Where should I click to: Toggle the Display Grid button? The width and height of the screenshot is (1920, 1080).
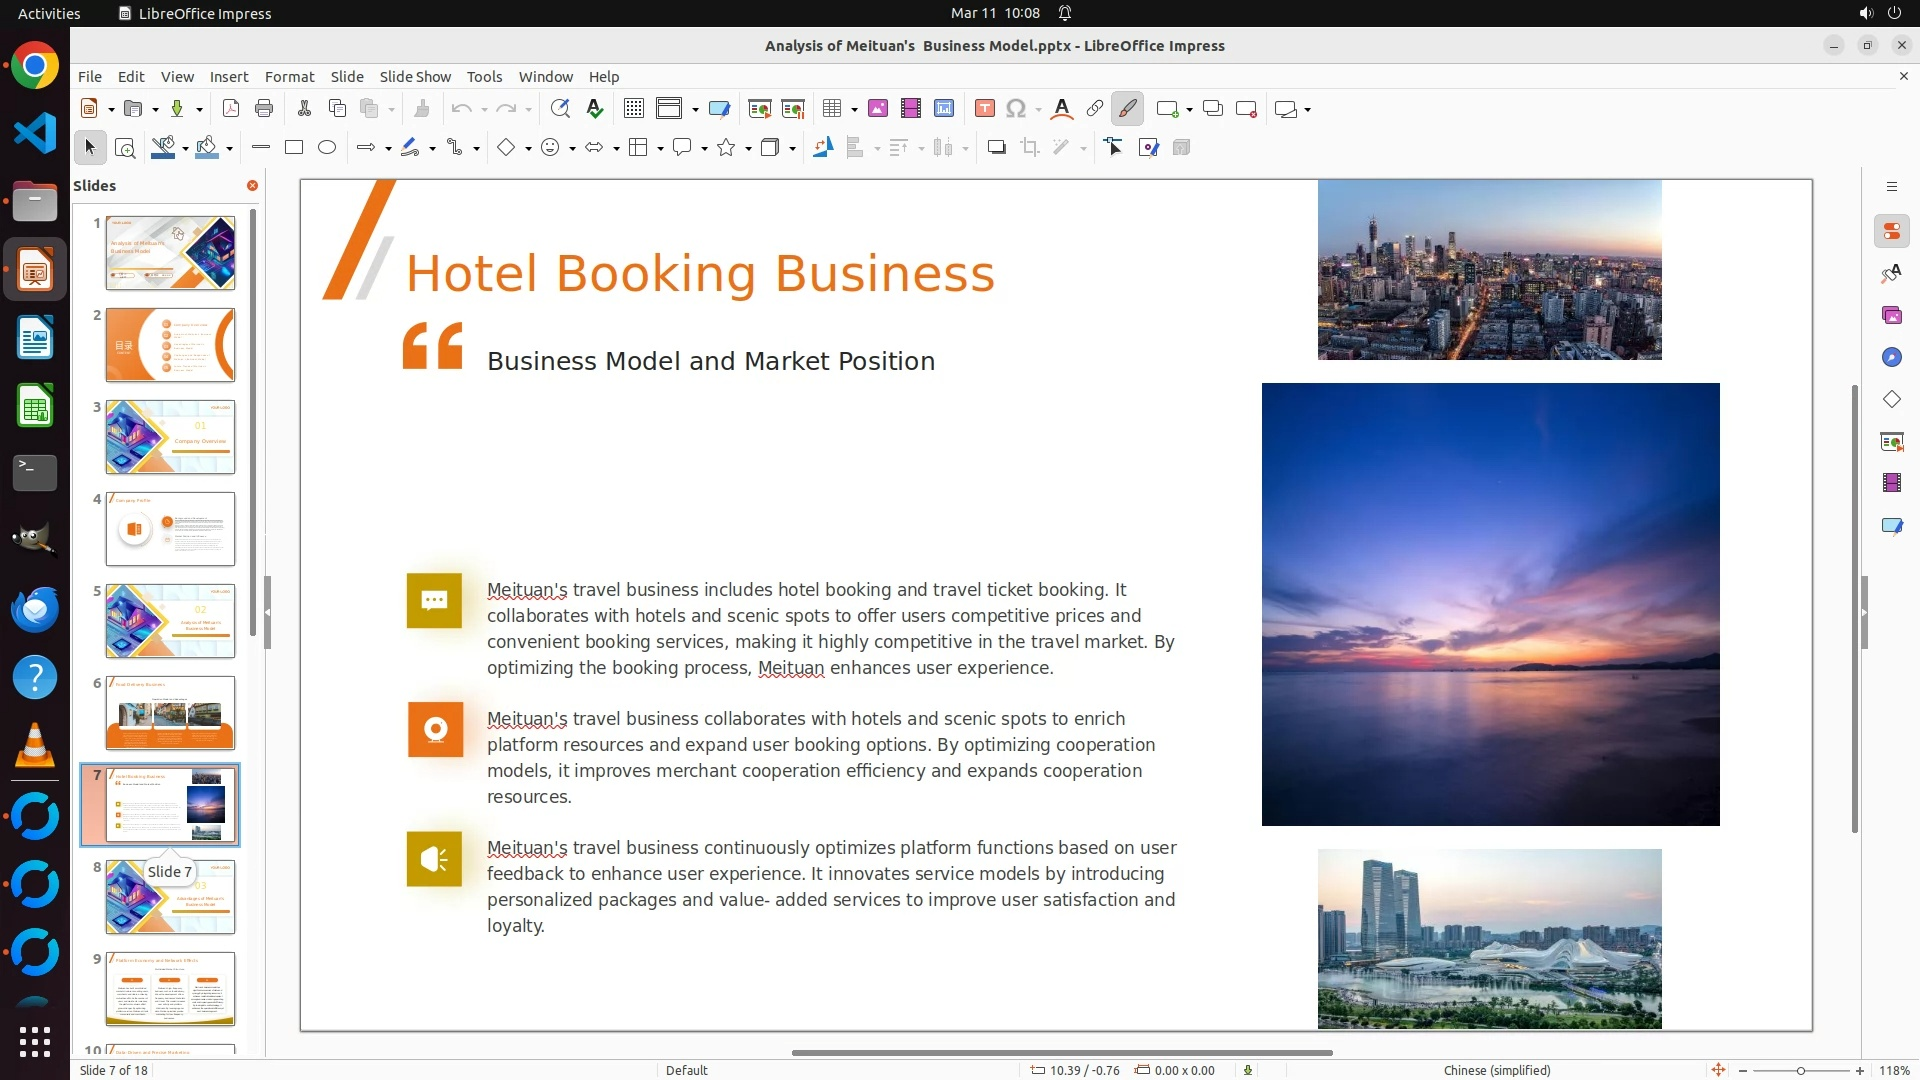[x=633, y=109]
